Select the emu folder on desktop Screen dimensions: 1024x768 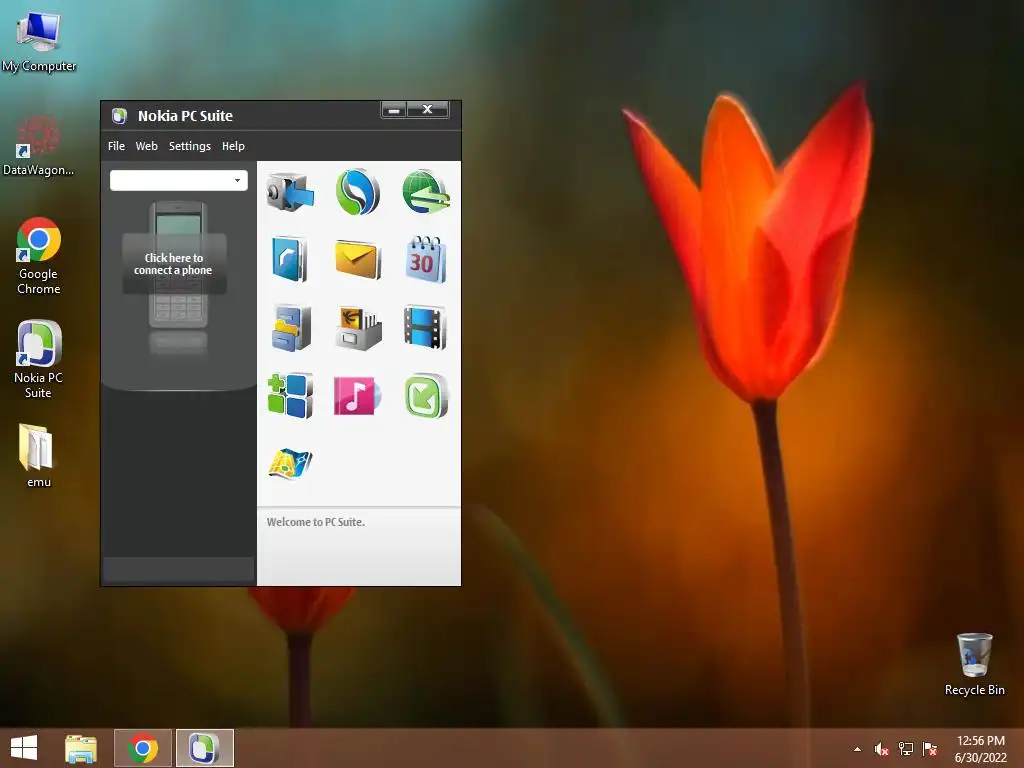[x=38, y=456]
